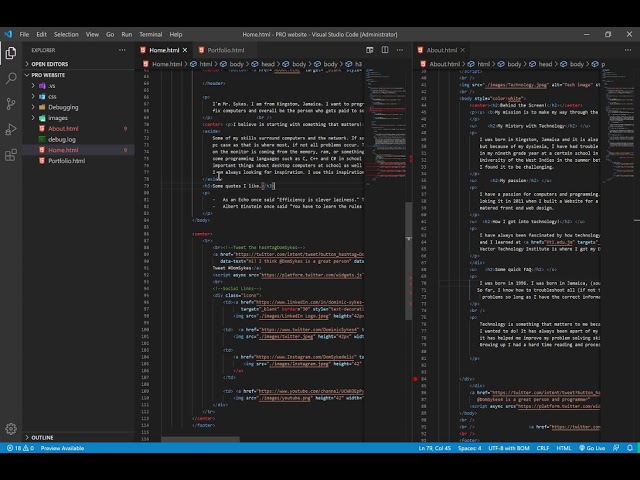
Task: Click the Go Live button
Action: [592, 448]
